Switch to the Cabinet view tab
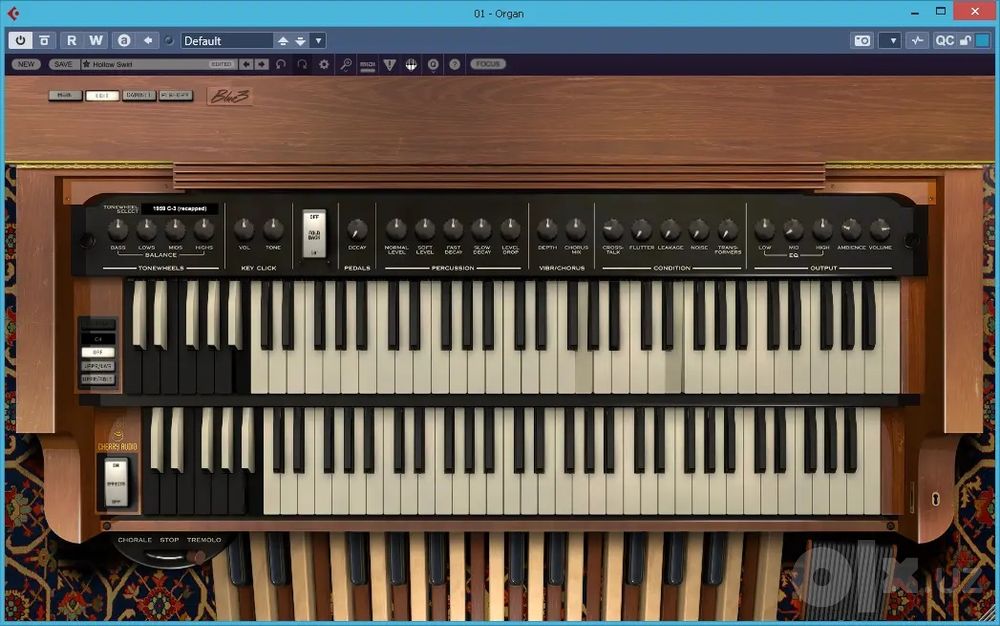Viewport: 1000px width, 626px height. coord(139,96)
